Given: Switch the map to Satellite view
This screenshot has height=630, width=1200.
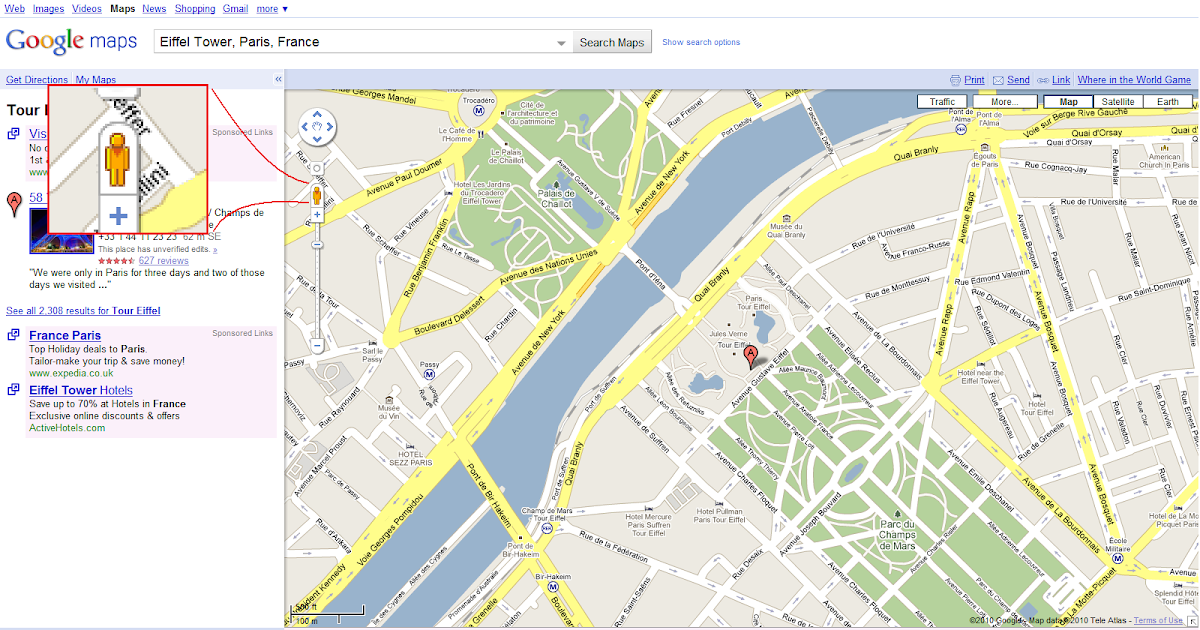Looking at the screenshot, I should coord(1118,102).
